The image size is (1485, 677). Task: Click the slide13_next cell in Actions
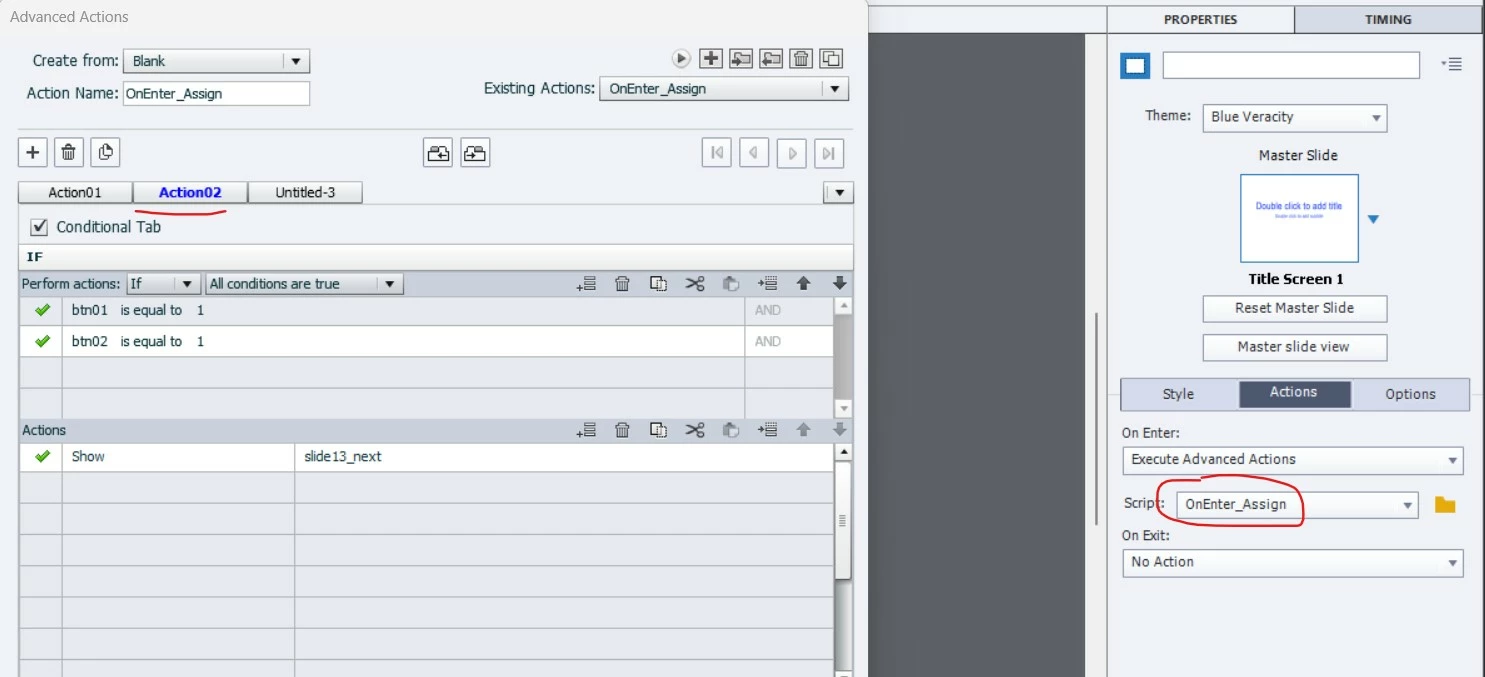coord(565,456)
